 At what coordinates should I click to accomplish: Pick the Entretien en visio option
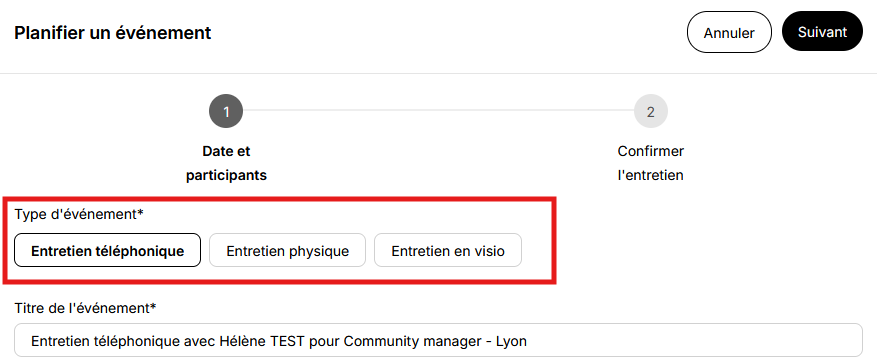(x=448, y=251)
